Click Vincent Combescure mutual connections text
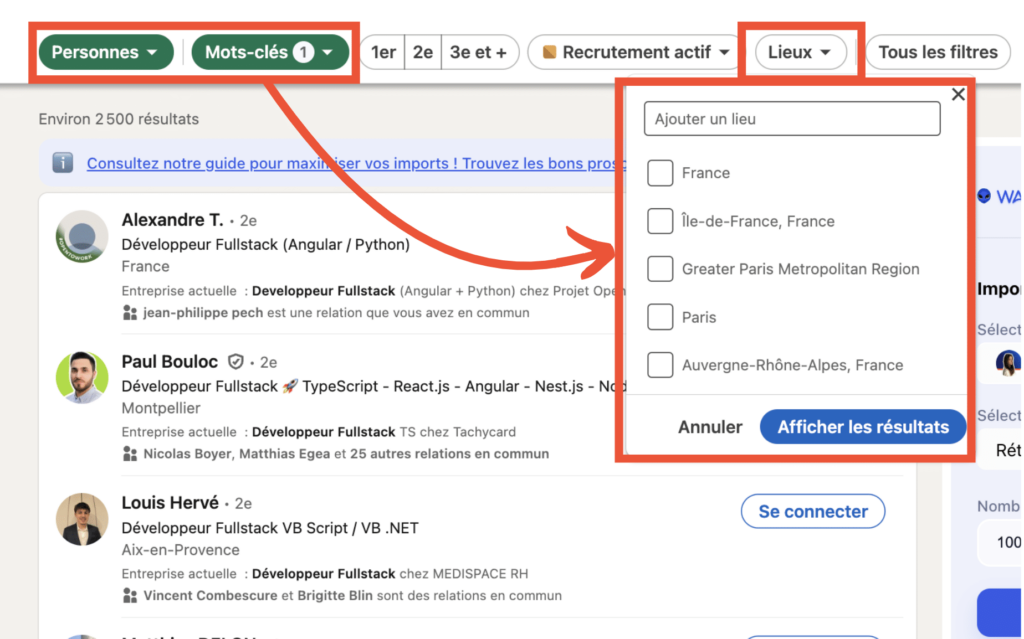 click(210, 596)
